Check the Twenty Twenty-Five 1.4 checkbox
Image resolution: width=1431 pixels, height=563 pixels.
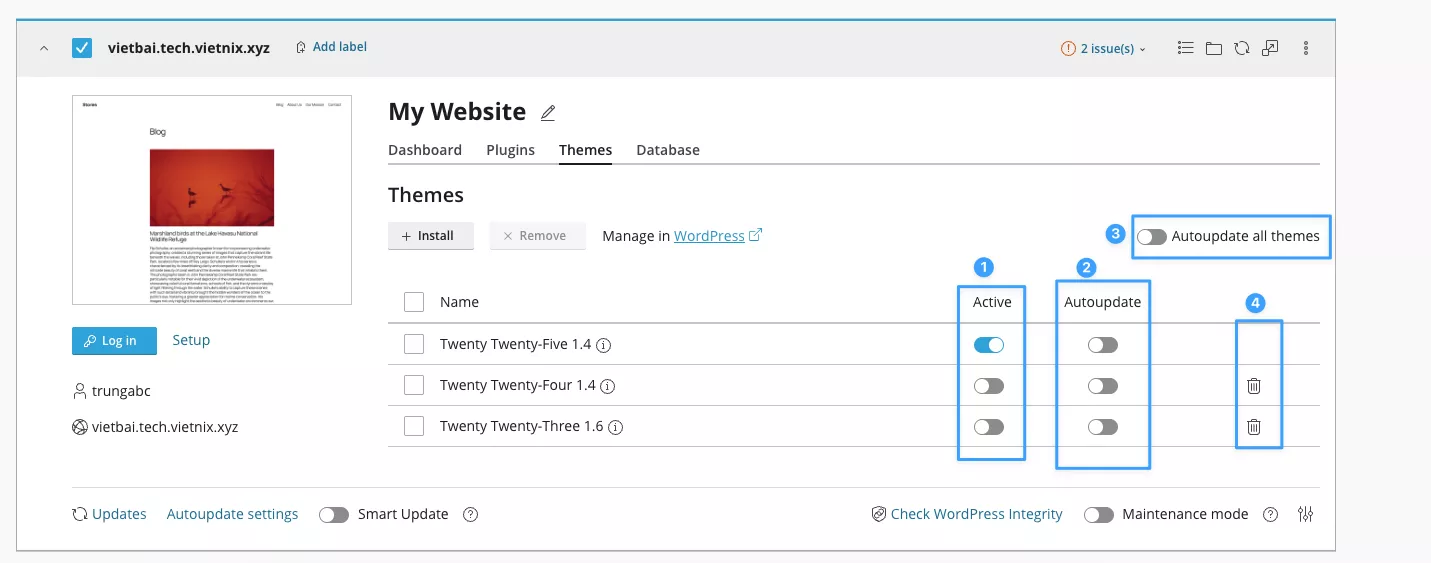(x=414, y=344)
